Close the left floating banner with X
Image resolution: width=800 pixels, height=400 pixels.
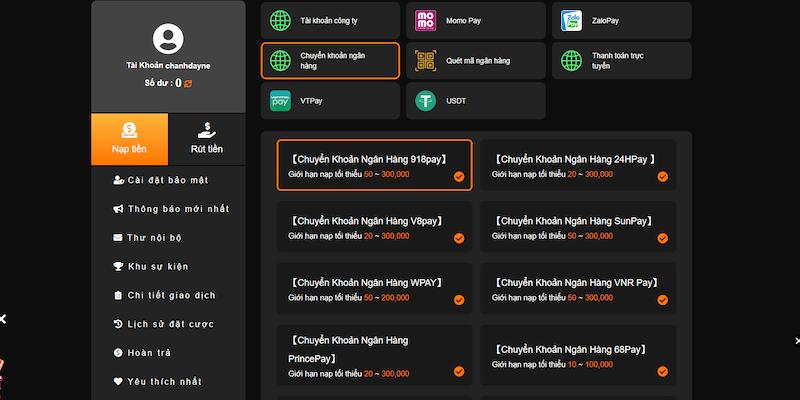tap(3, 319)
